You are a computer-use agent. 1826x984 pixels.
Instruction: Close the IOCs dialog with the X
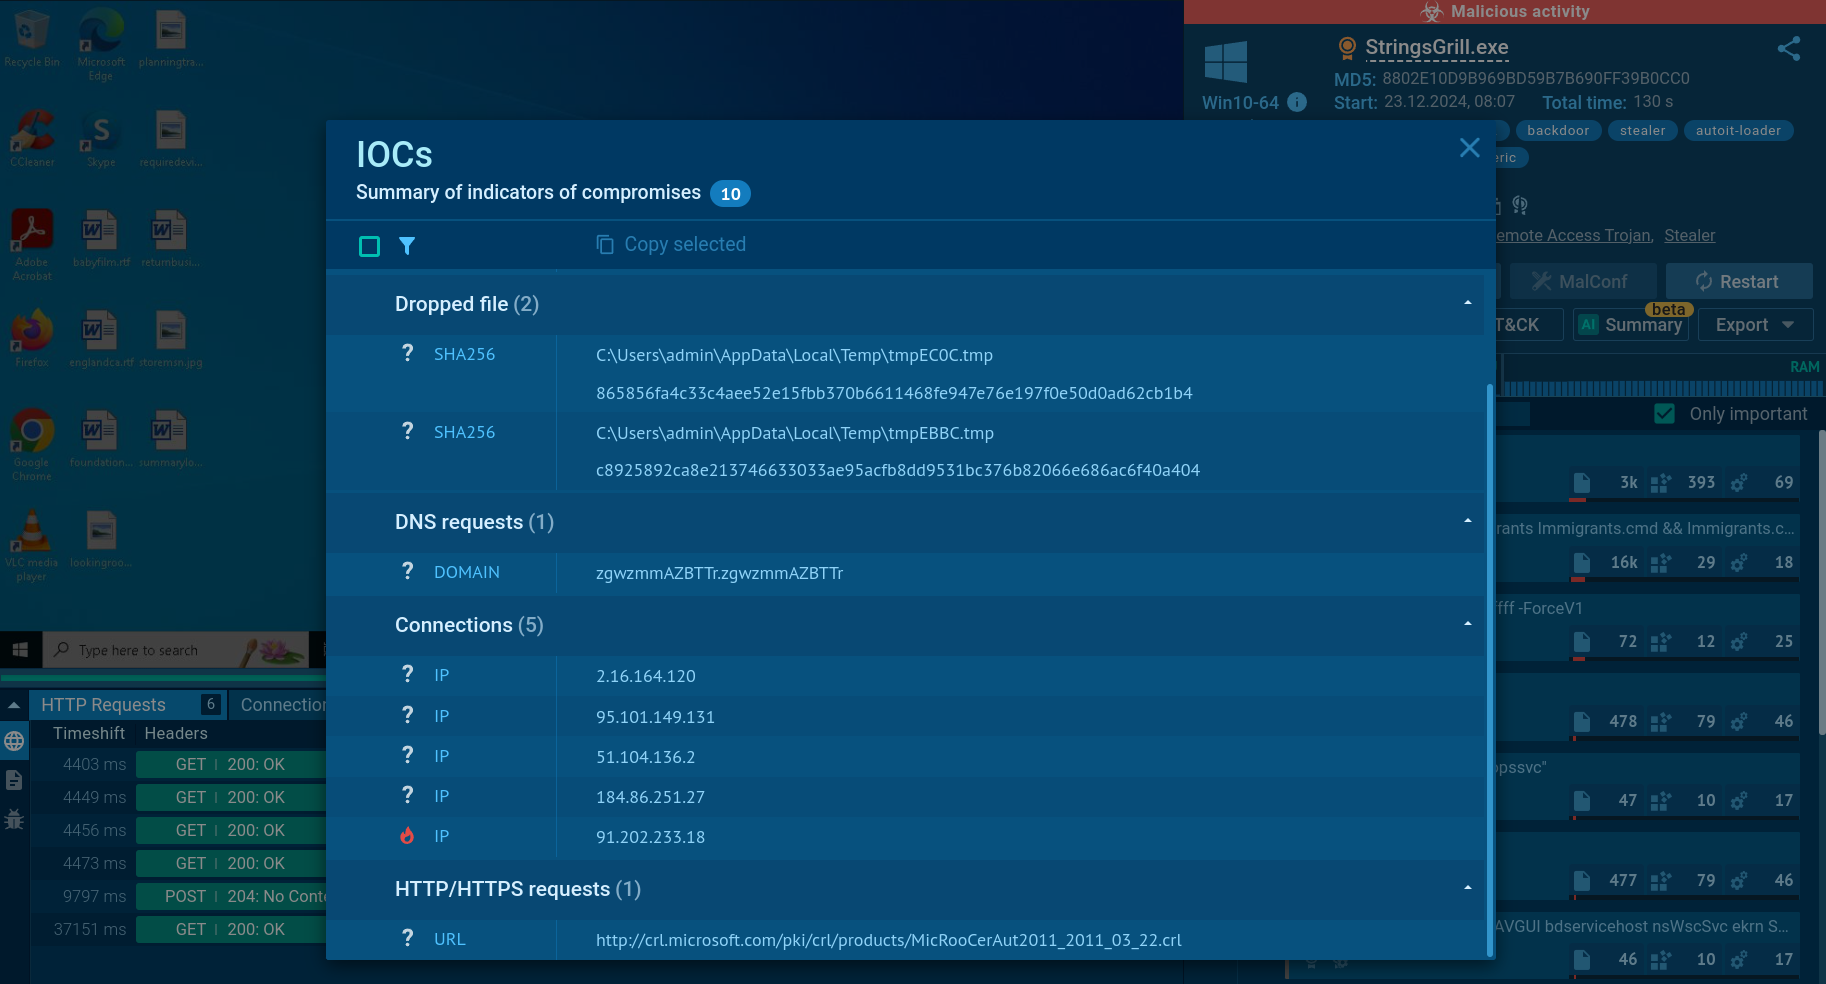pos(1469,148)
